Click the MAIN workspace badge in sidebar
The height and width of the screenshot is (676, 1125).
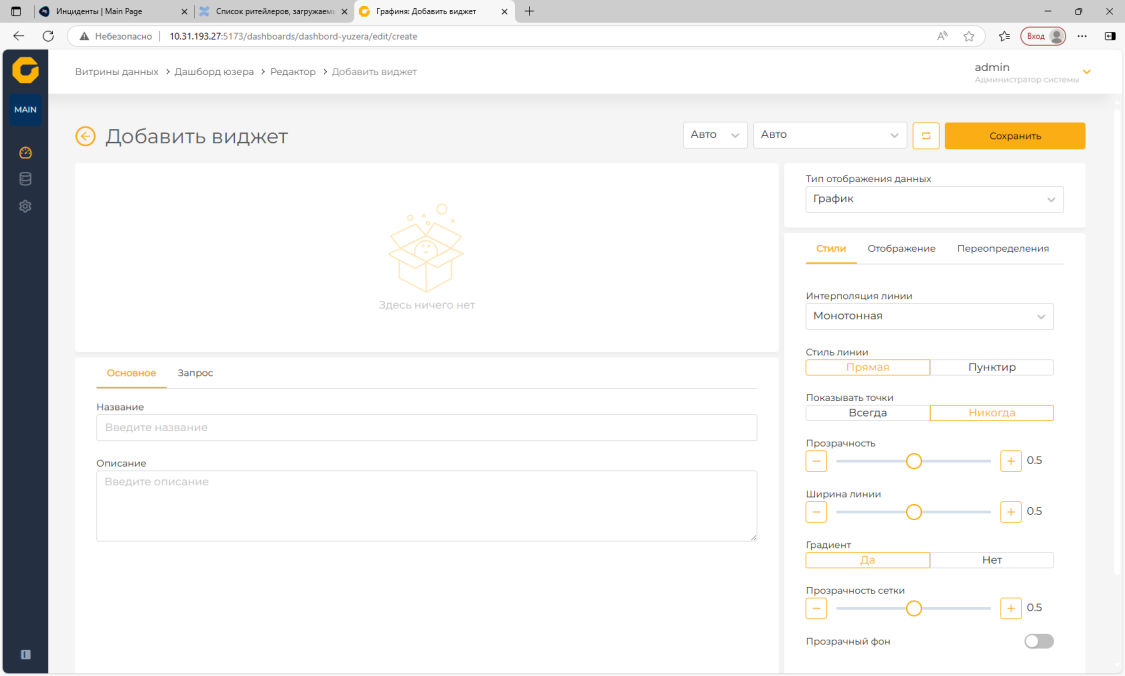25,110
